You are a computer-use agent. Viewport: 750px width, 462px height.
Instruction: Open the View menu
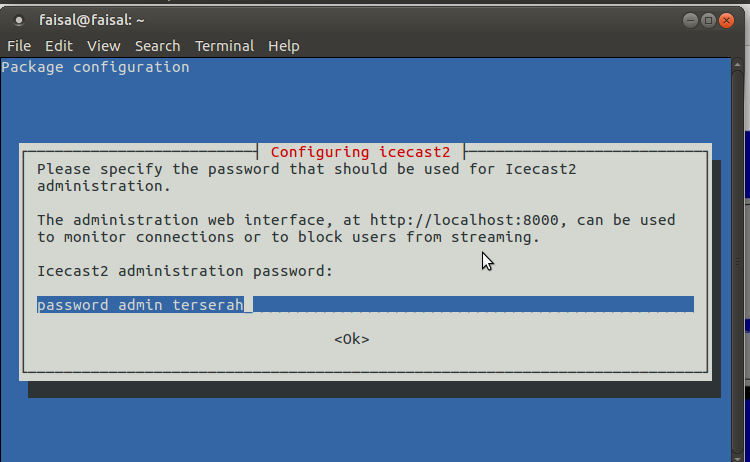tap(103, 46)
